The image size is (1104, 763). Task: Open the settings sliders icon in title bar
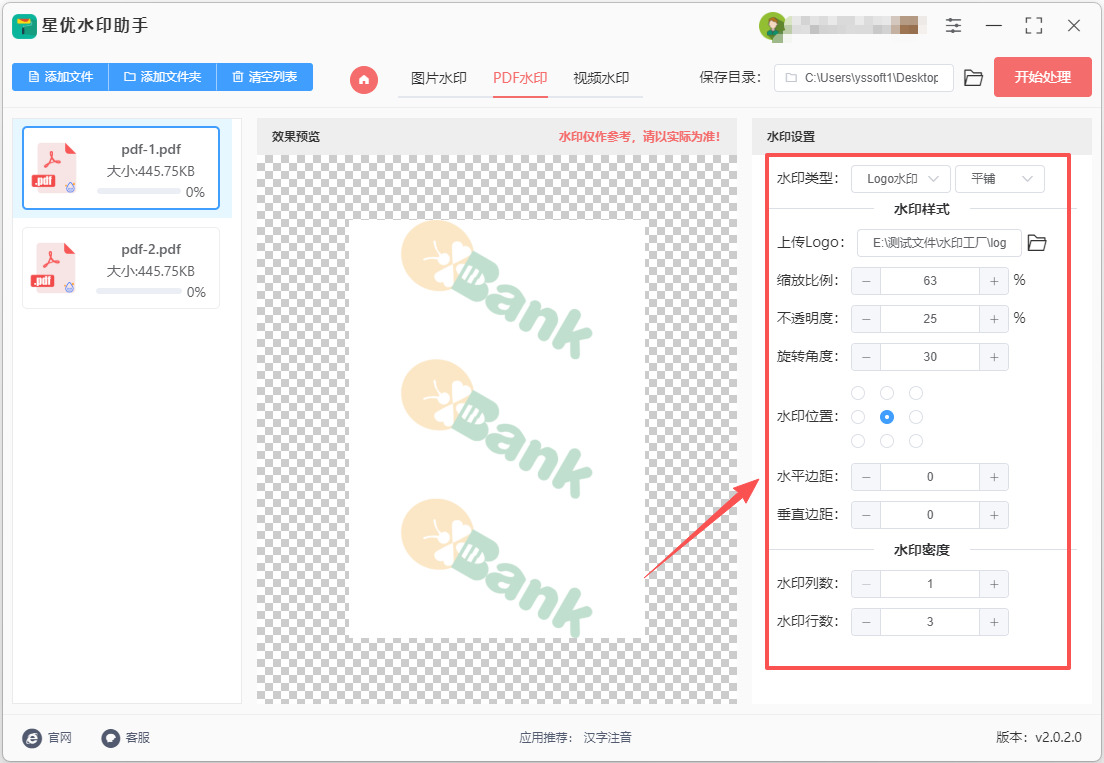click(953, 26)
